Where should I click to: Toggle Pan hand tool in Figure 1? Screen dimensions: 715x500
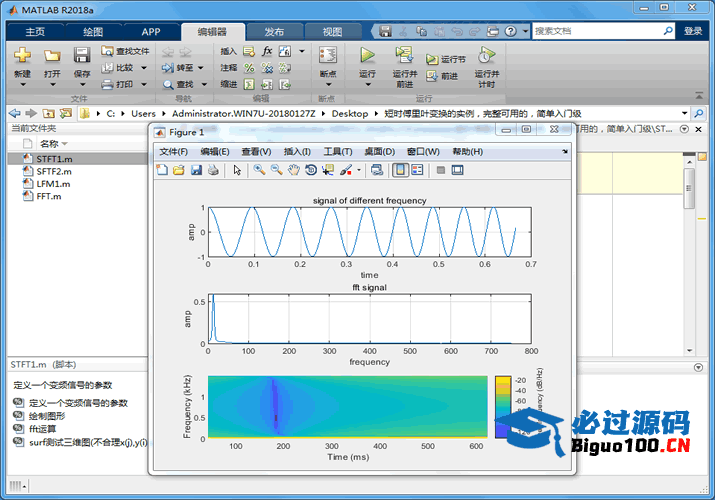point(294,170)
